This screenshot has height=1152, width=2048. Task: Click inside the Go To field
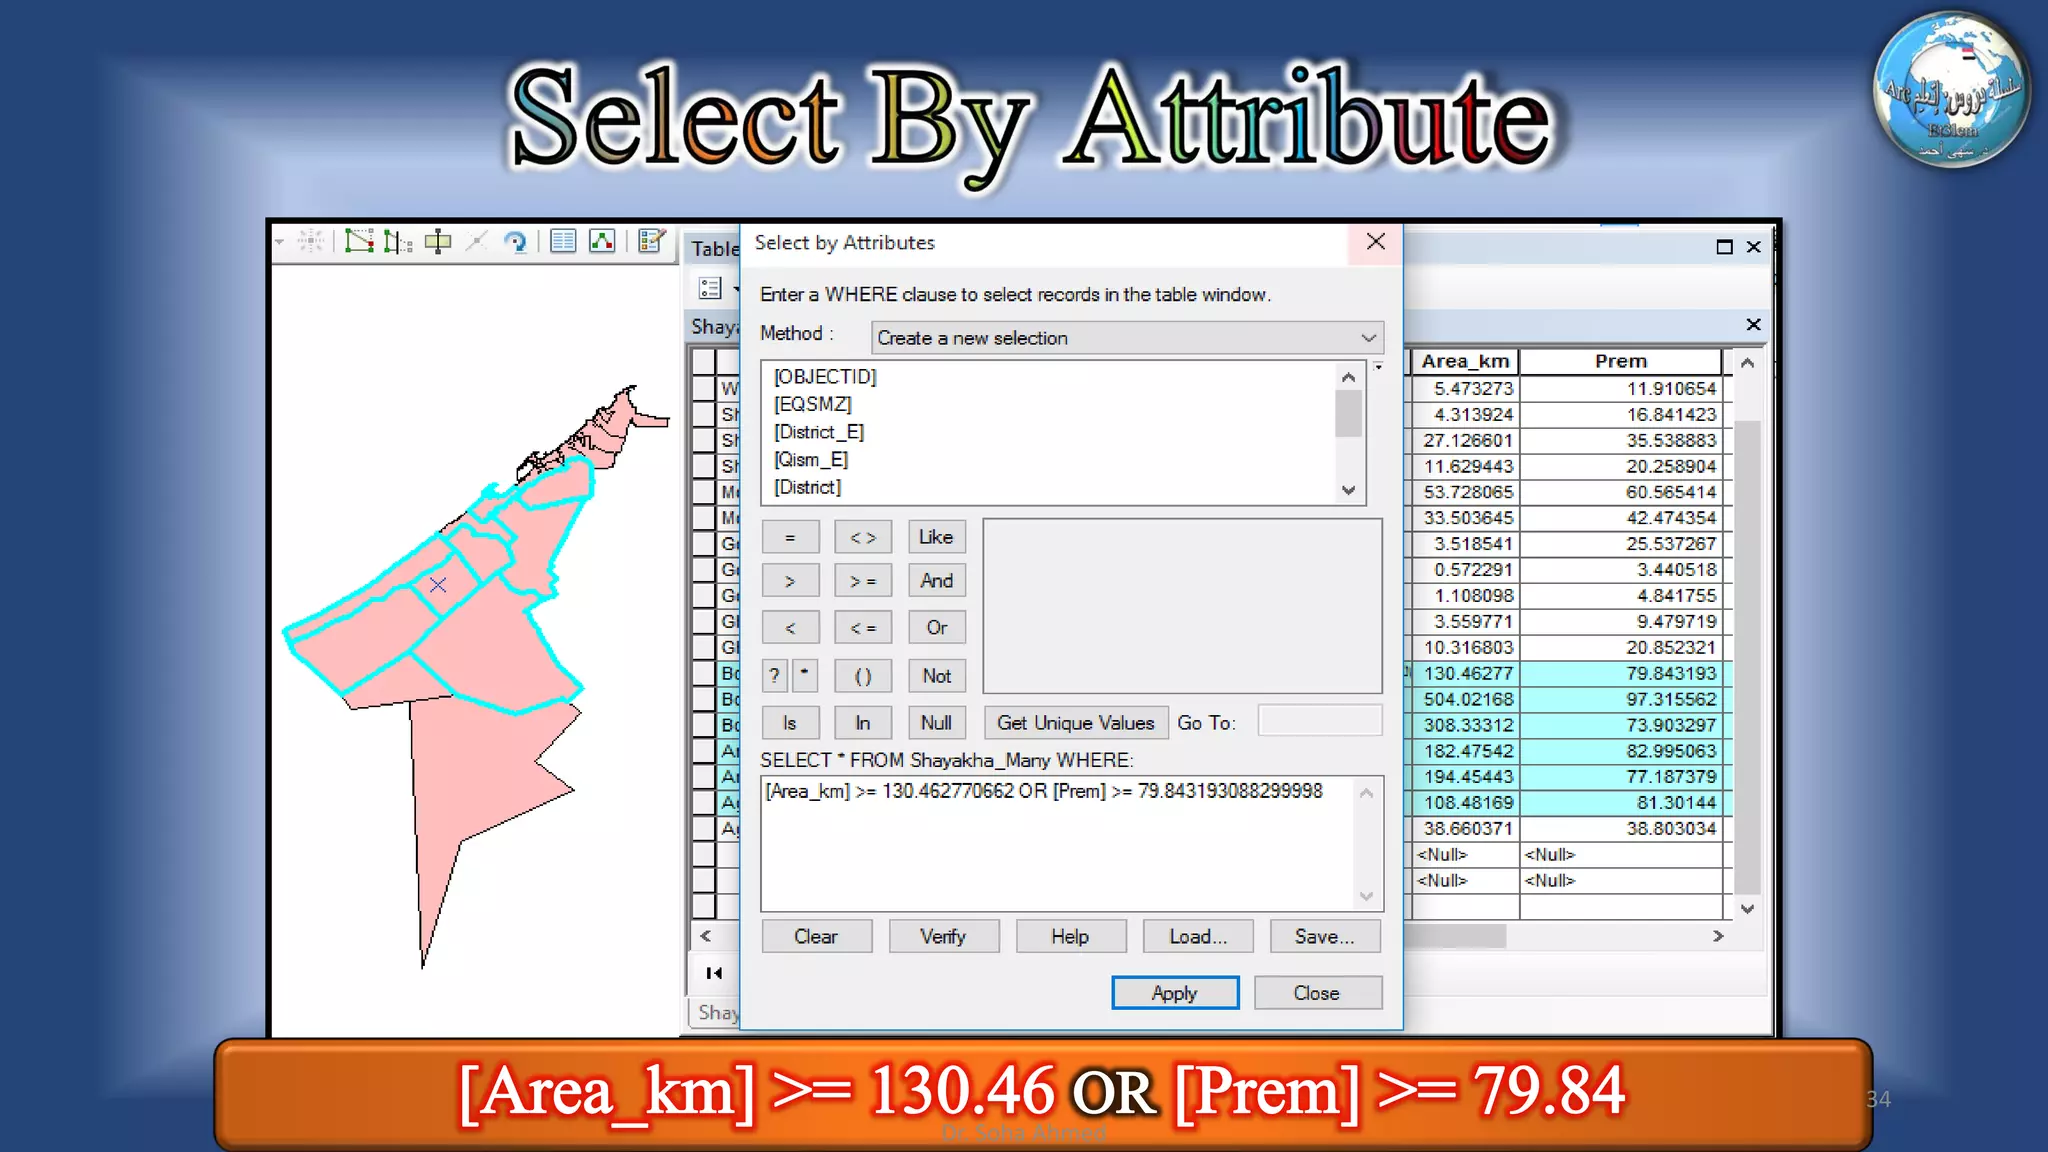click(1319, 721)
